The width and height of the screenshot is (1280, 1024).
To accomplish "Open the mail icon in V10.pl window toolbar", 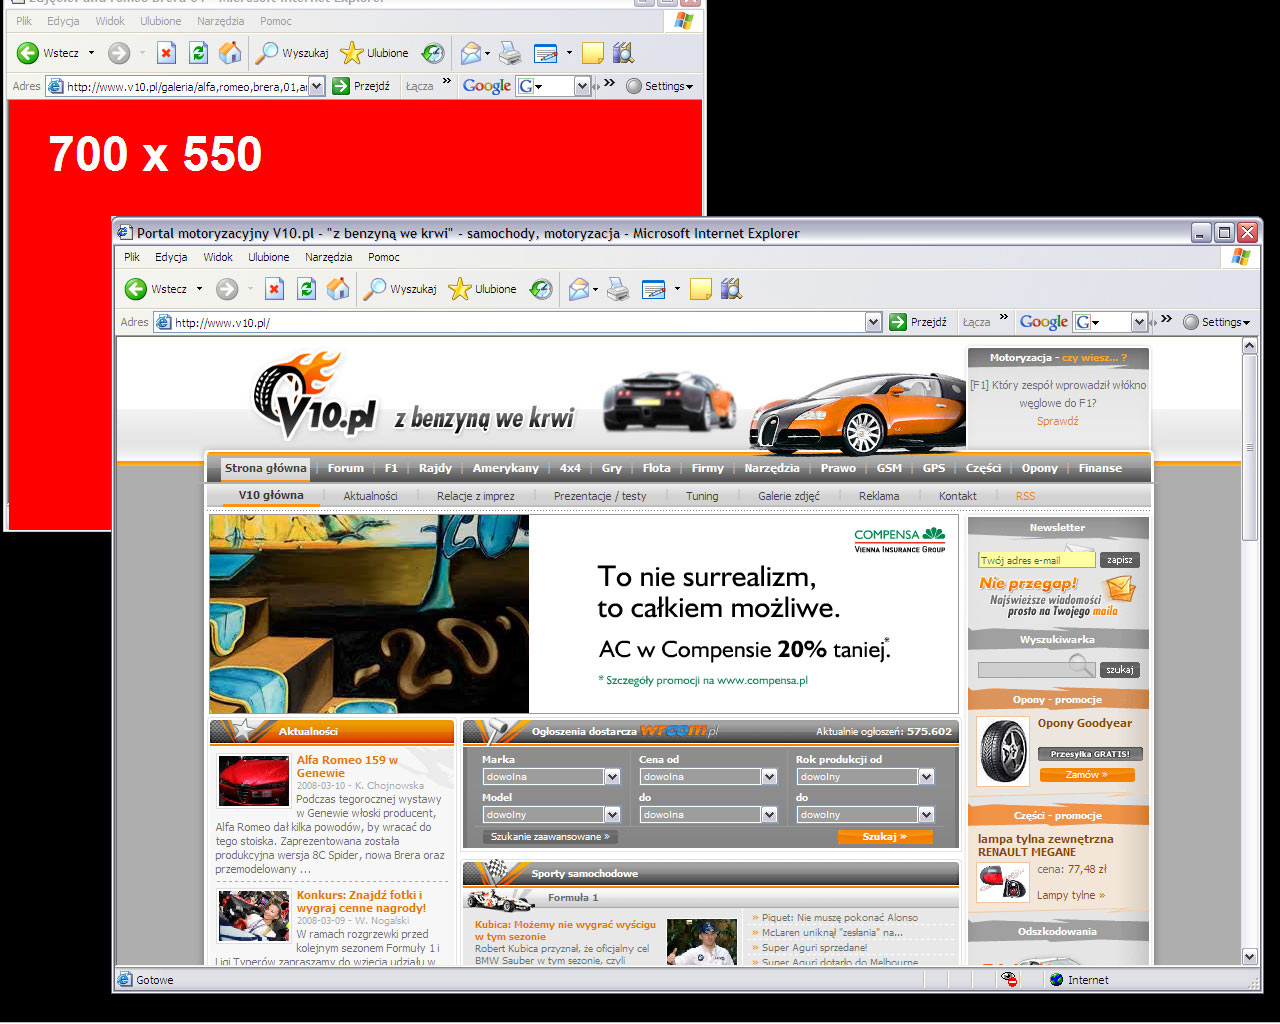I will (x=578, y=289).
